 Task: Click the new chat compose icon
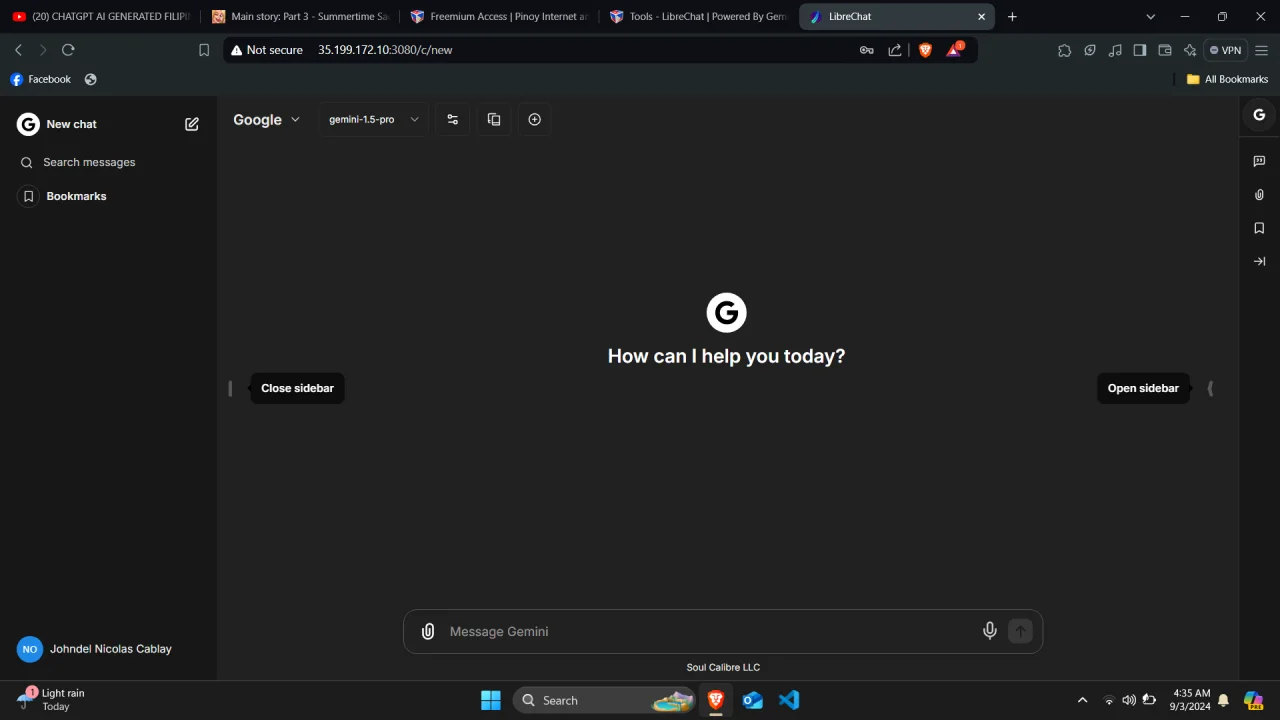tap(192, 124)
